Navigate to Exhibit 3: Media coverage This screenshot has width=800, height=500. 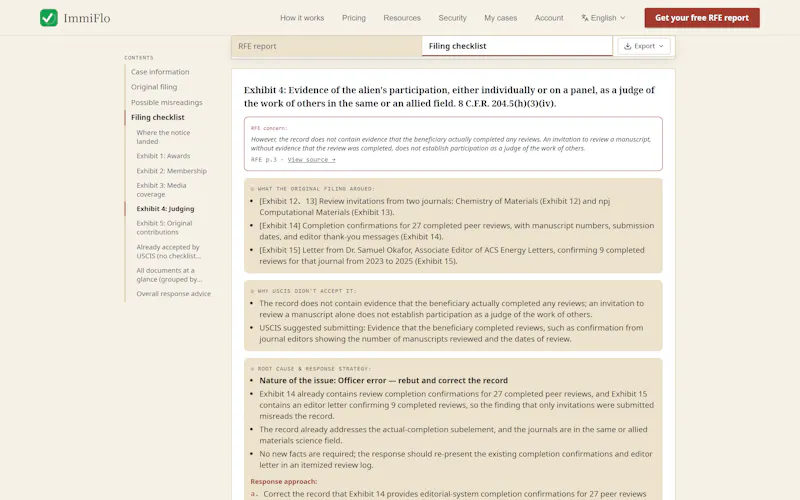coord(161,190)
